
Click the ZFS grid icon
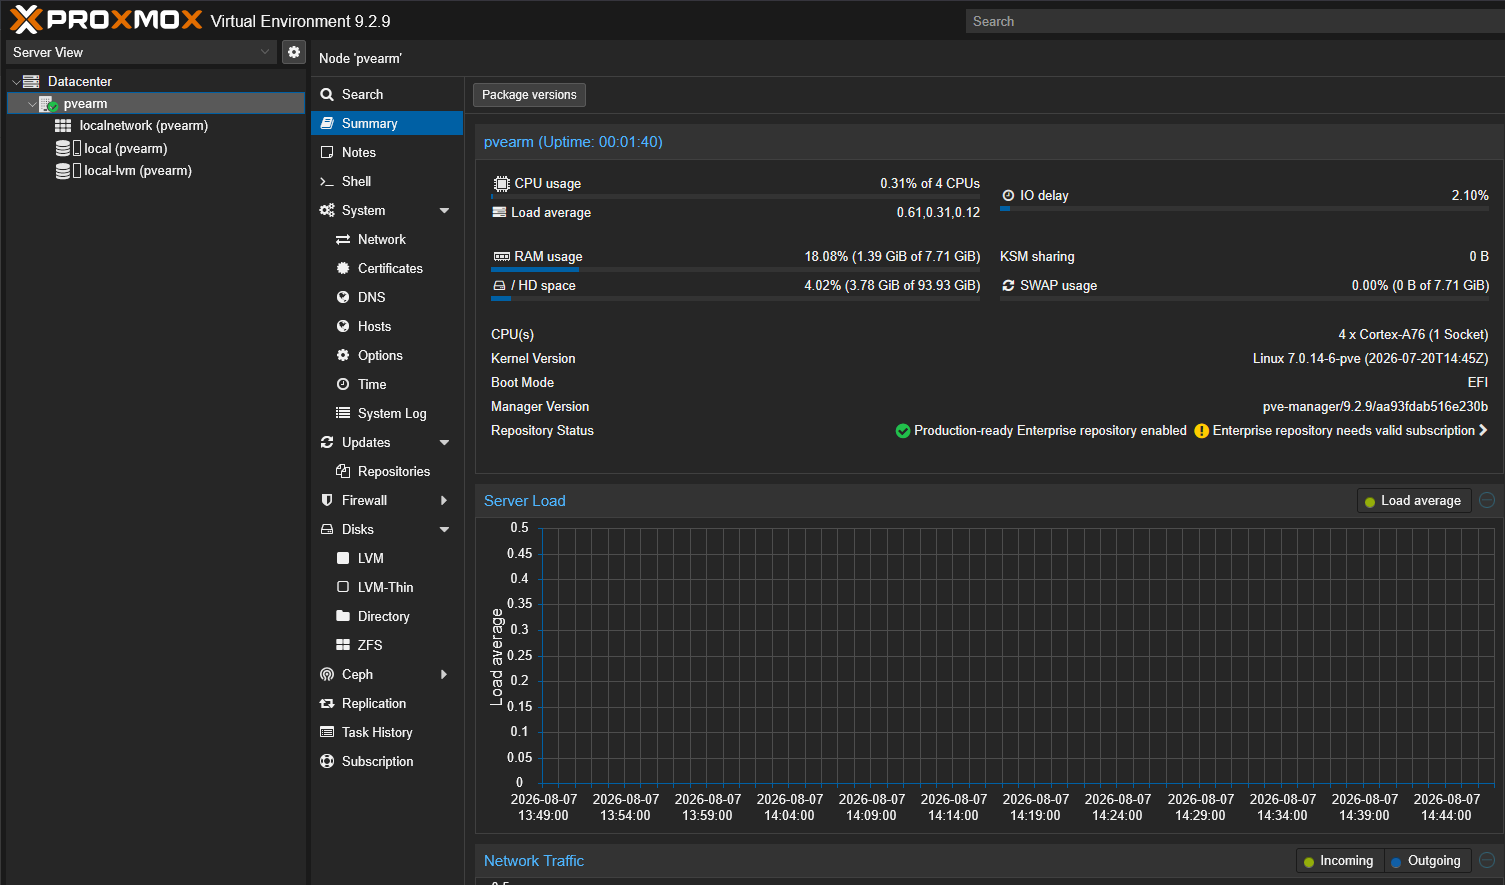pyautogui.click(x=343, y=645)
